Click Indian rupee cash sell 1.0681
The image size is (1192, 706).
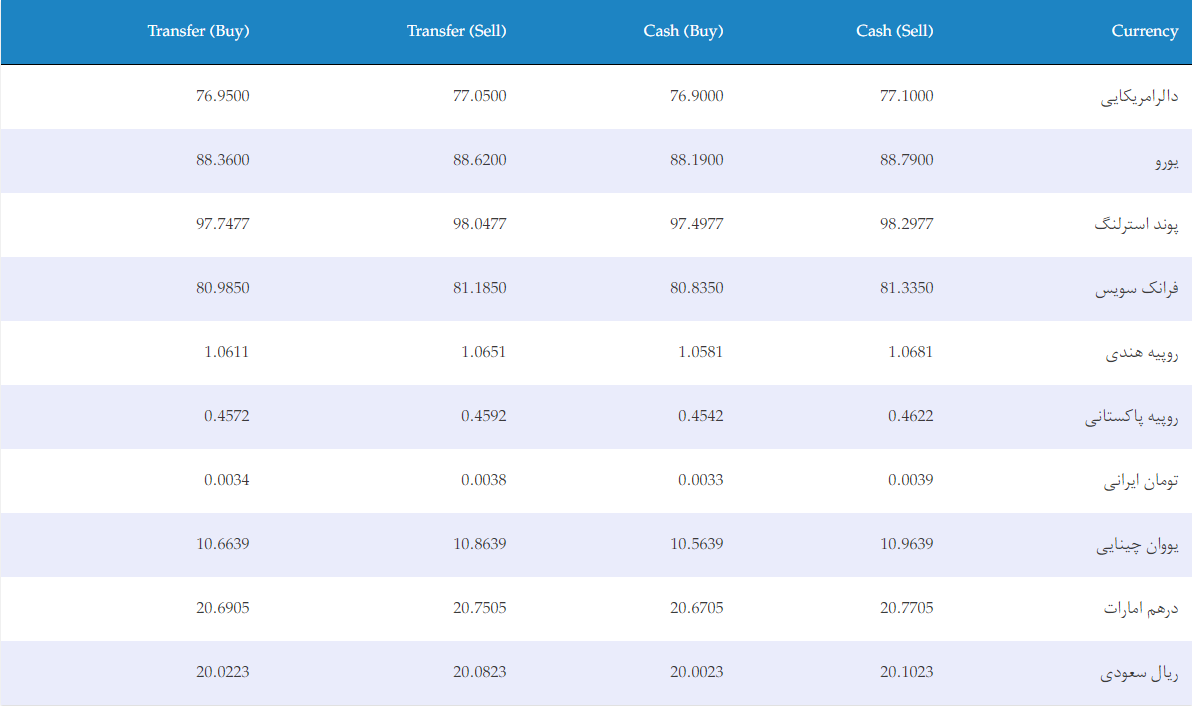click(x=911, y=351)
